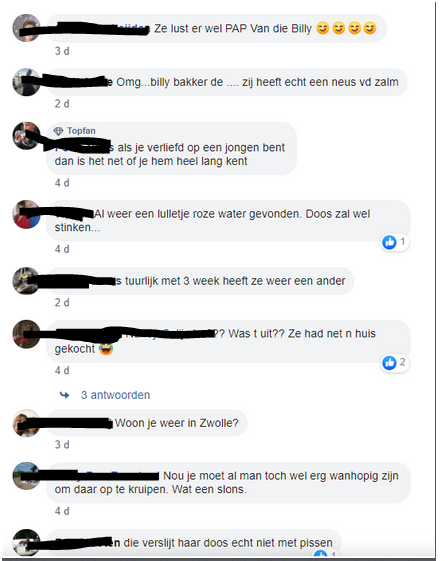Click Topfan diamond badge icon
Screen dimensions: 445x561
pos(58,131)
